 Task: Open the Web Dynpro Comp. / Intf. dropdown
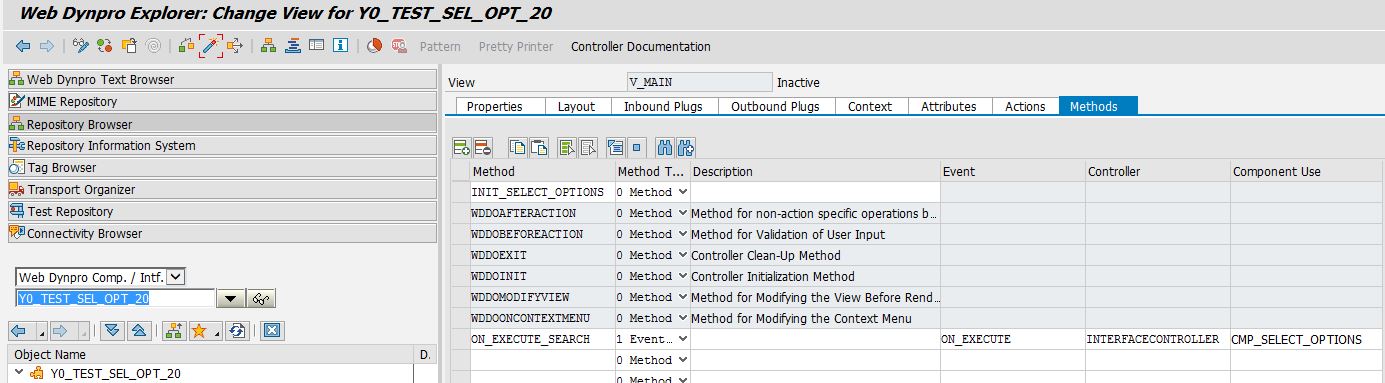tap(175, 277)
